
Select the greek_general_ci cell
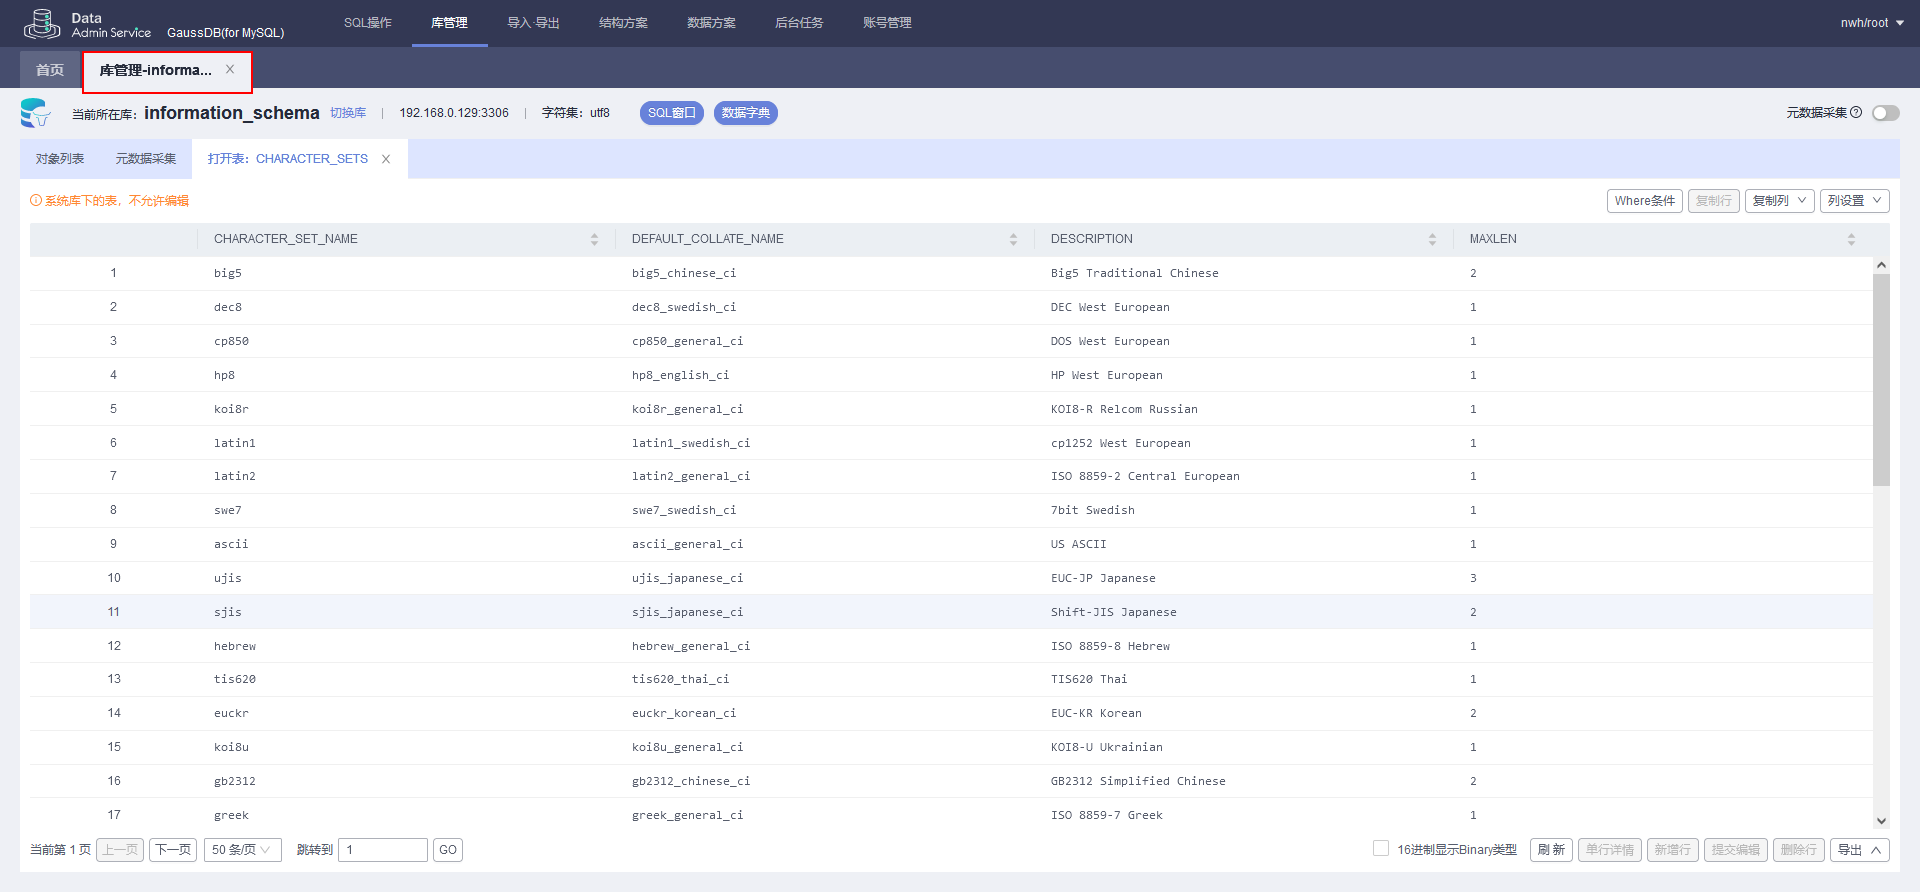(688, 815)
